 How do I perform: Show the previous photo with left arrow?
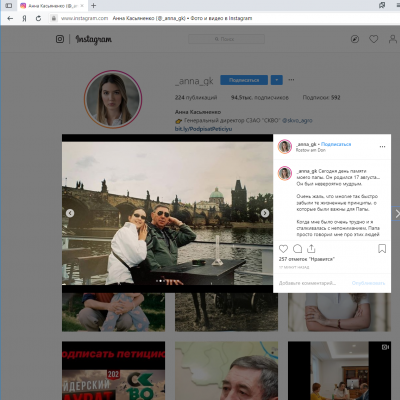click(70, 213)
